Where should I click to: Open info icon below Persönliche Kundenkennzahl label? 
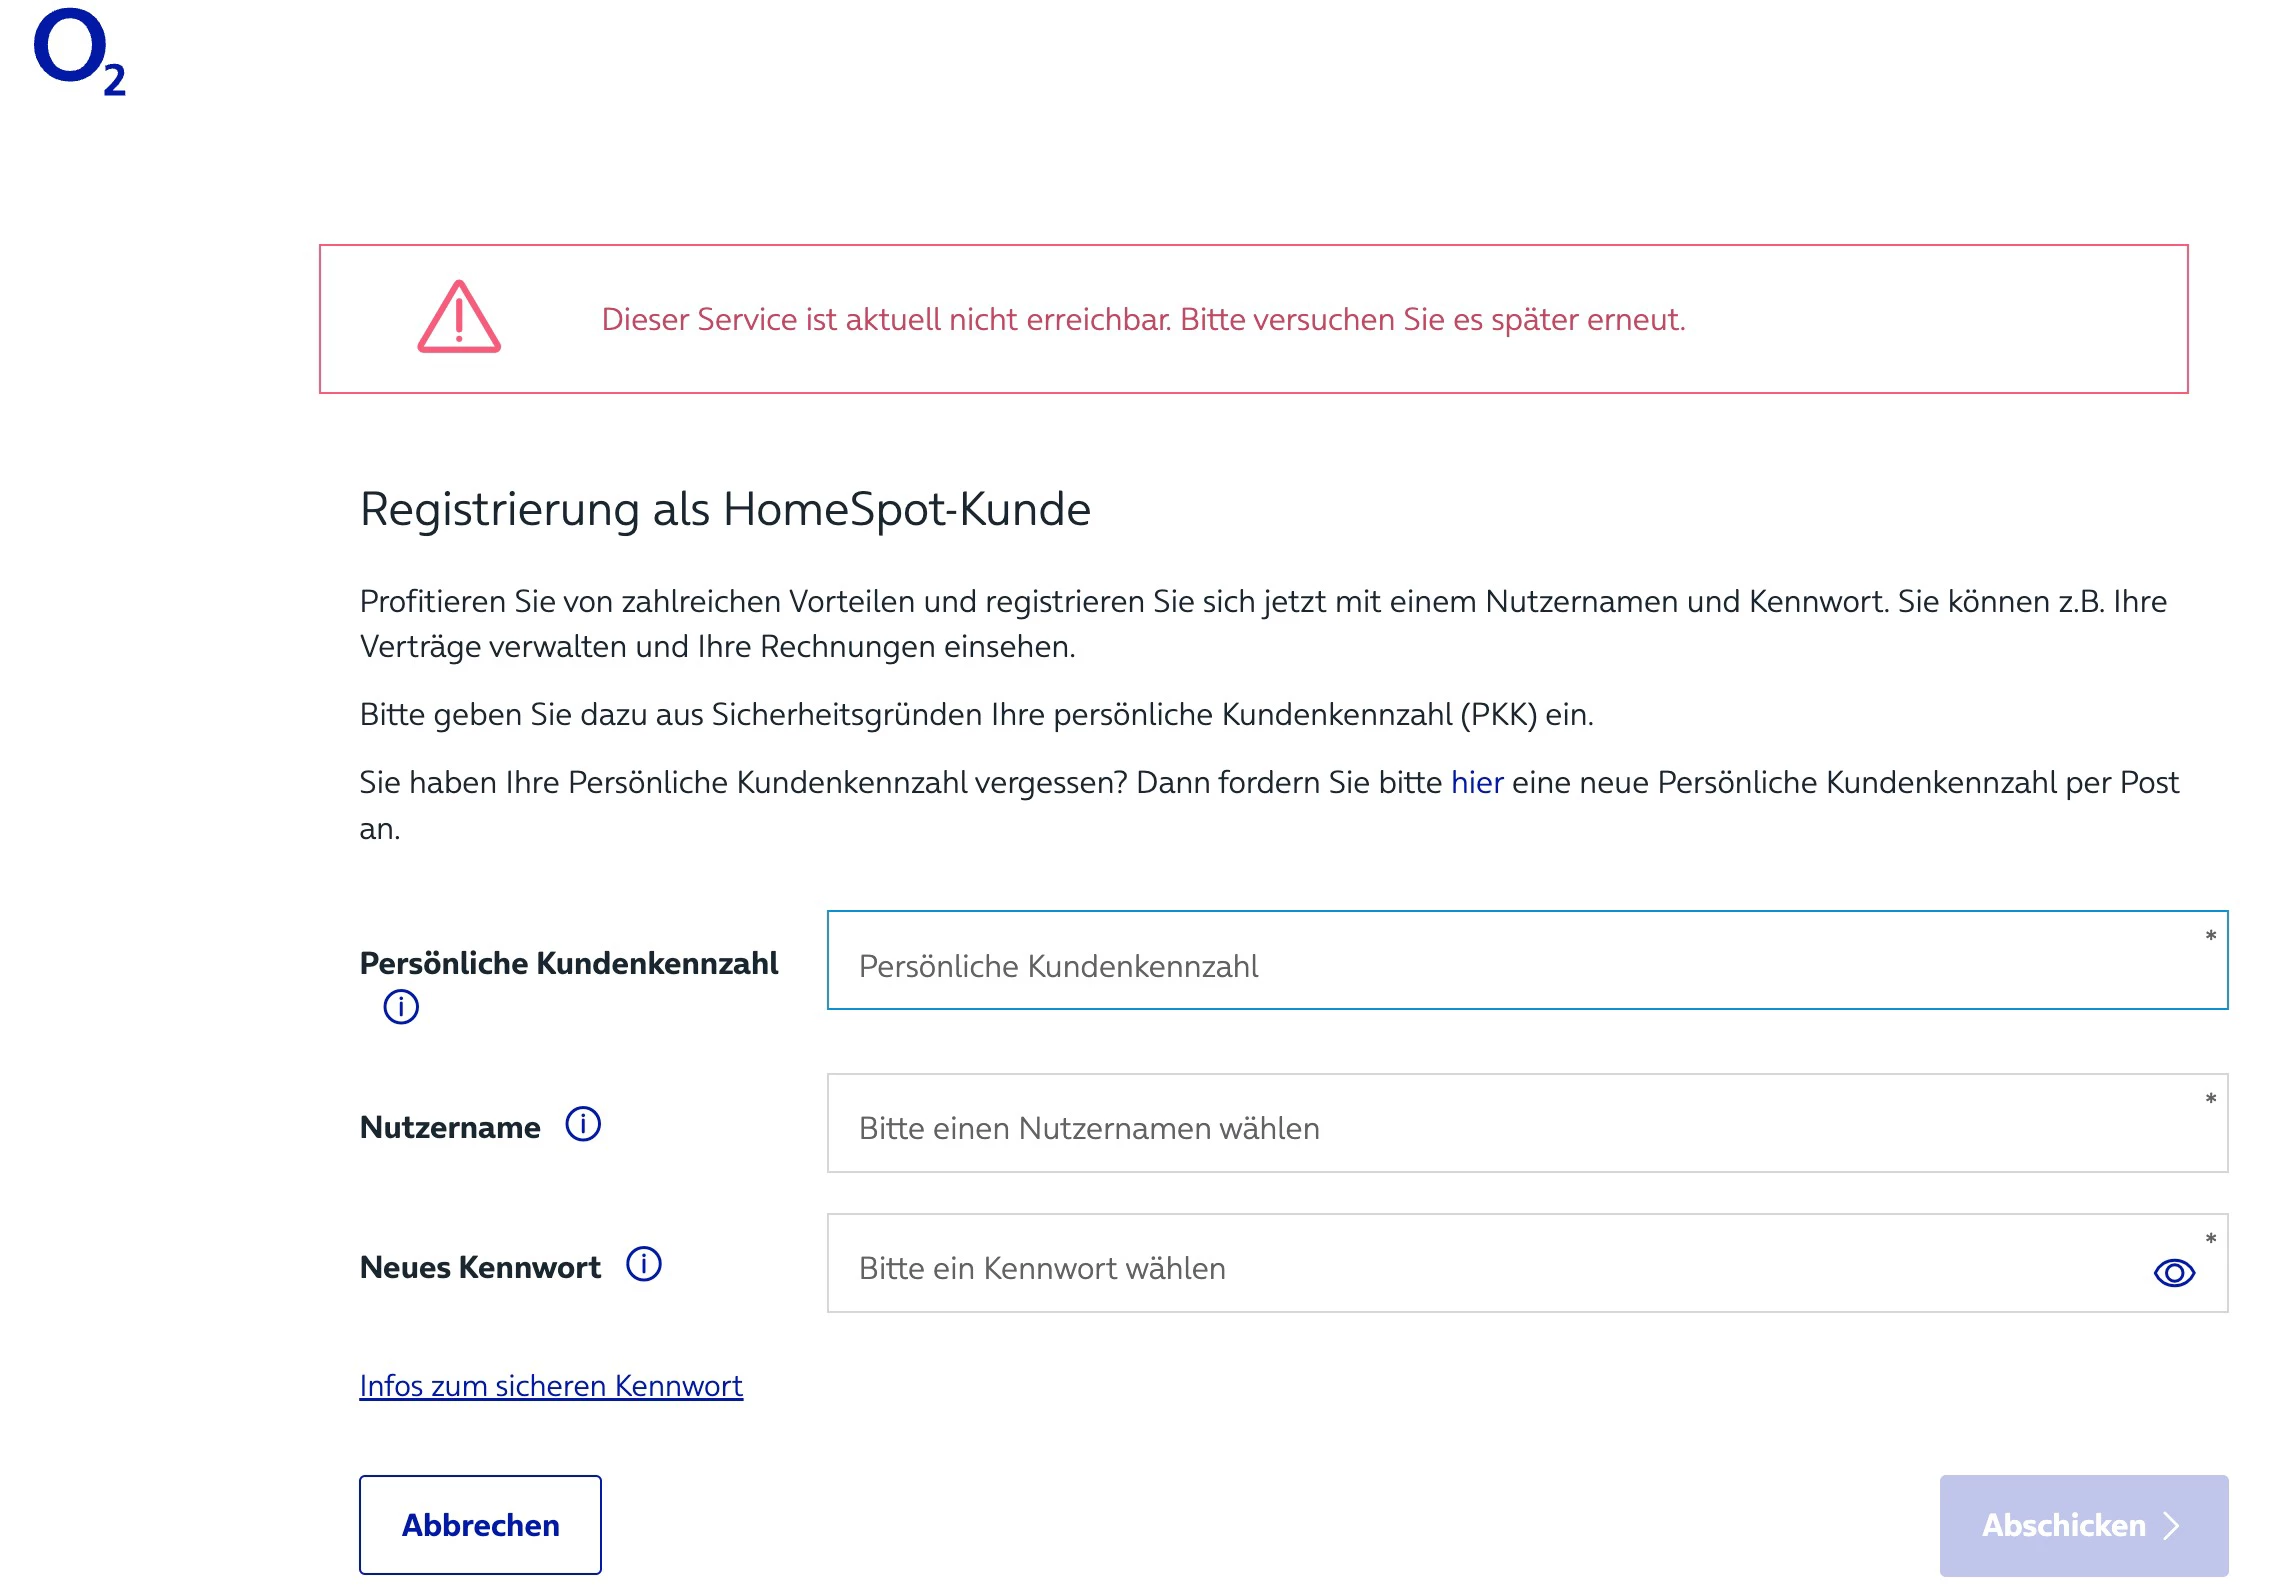[x=401, y=1006]
